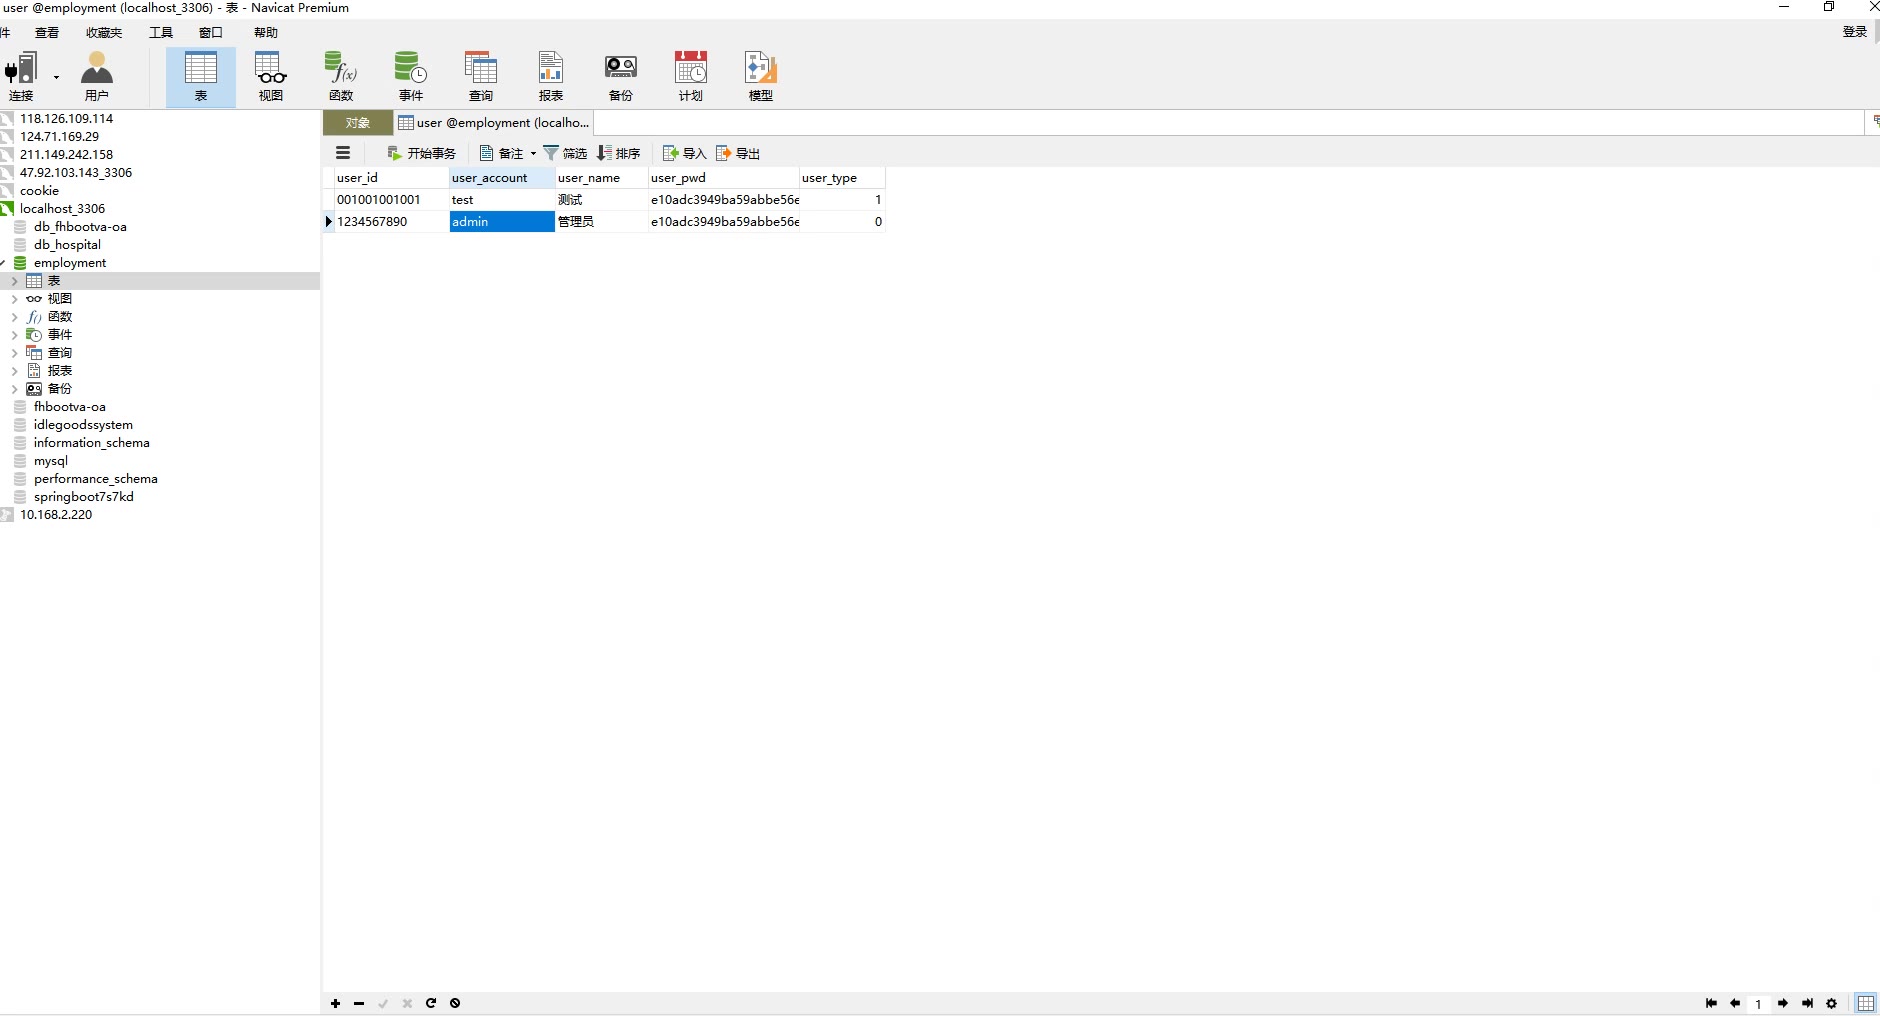Go to next page of records

(1783, 1003)
